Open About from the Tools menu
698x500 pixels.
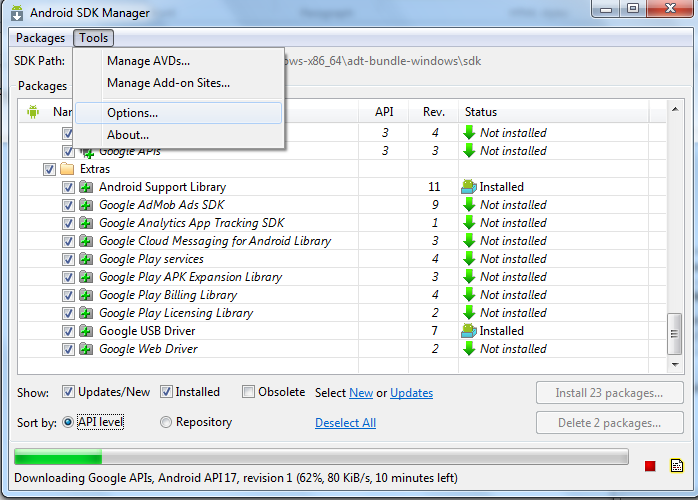point(179,135)
